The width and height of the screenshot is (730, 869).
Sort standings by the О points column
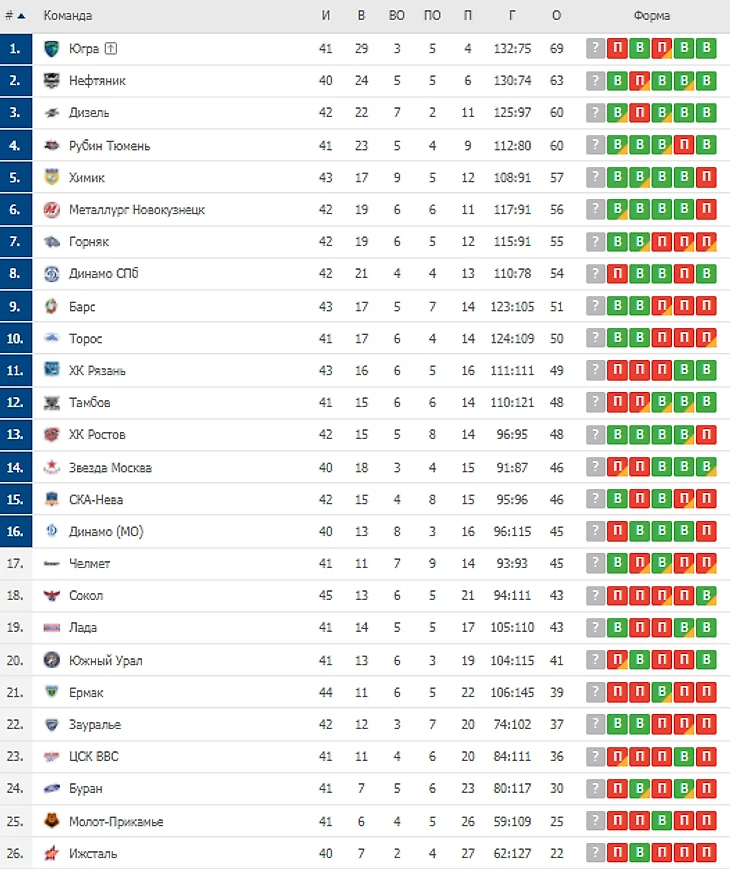click(557, 16)
